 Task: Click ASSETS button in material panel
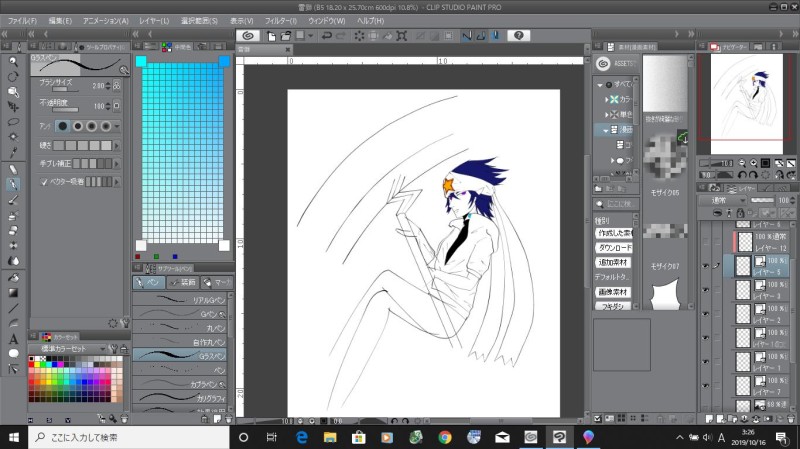pyautogui.click(x=616, y=64)
